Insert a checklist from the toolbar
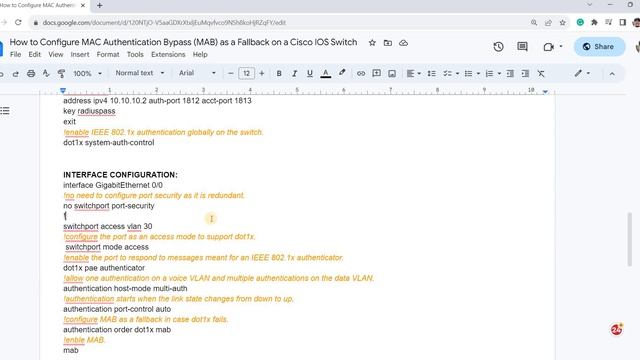Image resolution: width=640 pixels, height=360 pixels. (x=447, y=73)
